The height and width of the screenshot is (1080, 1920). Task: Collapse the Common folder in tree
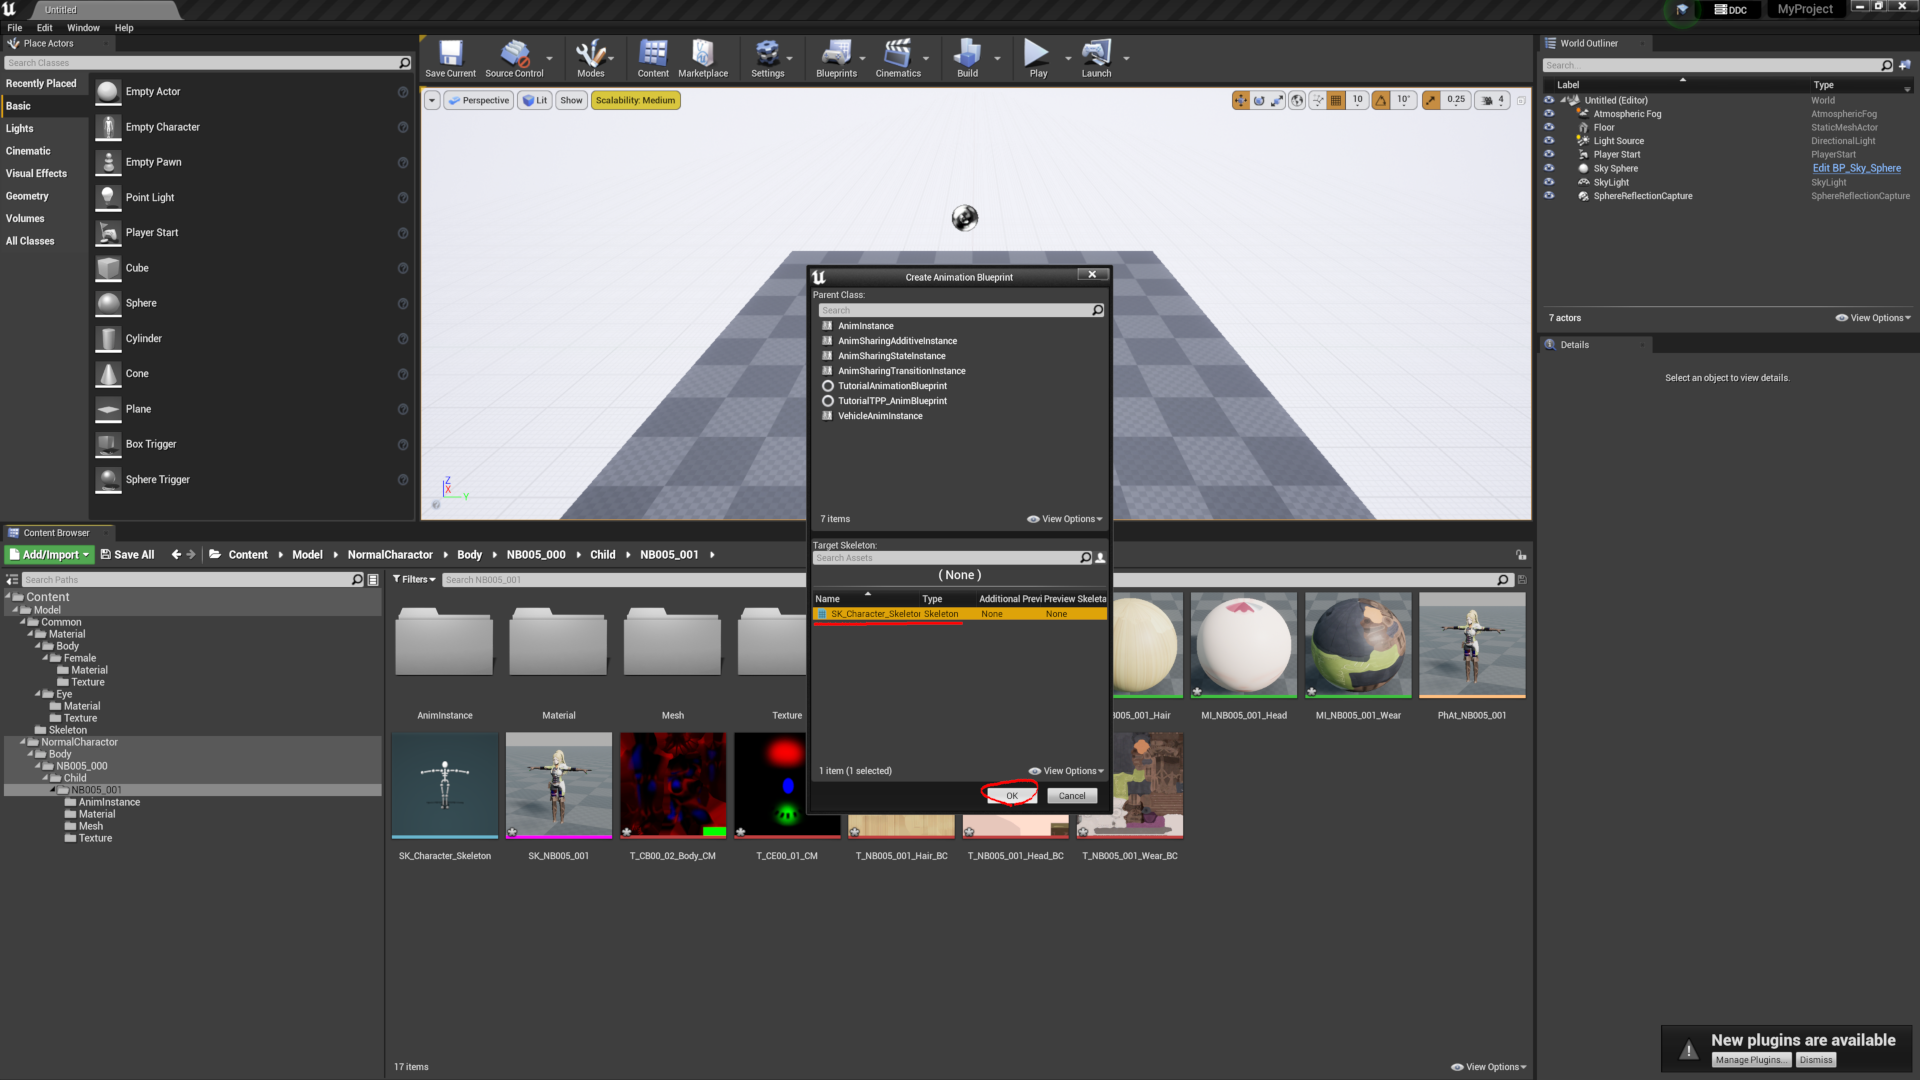[x=23, y=622]
